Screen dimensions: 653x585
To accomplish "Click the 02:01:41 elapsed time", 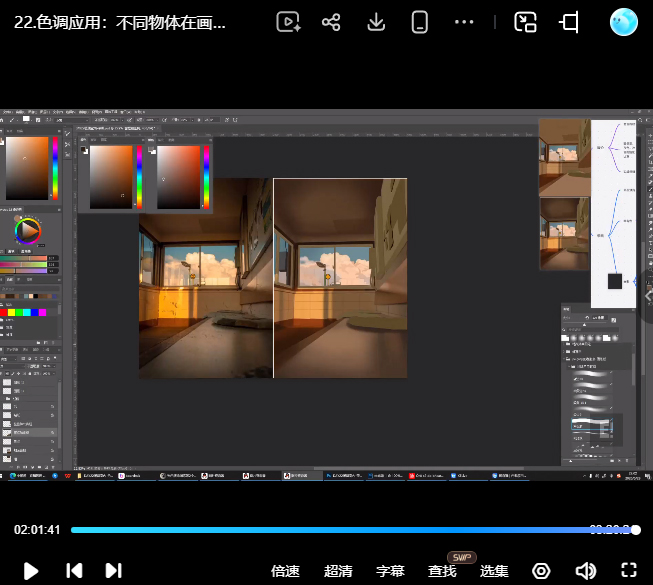I will click(37, 530).
